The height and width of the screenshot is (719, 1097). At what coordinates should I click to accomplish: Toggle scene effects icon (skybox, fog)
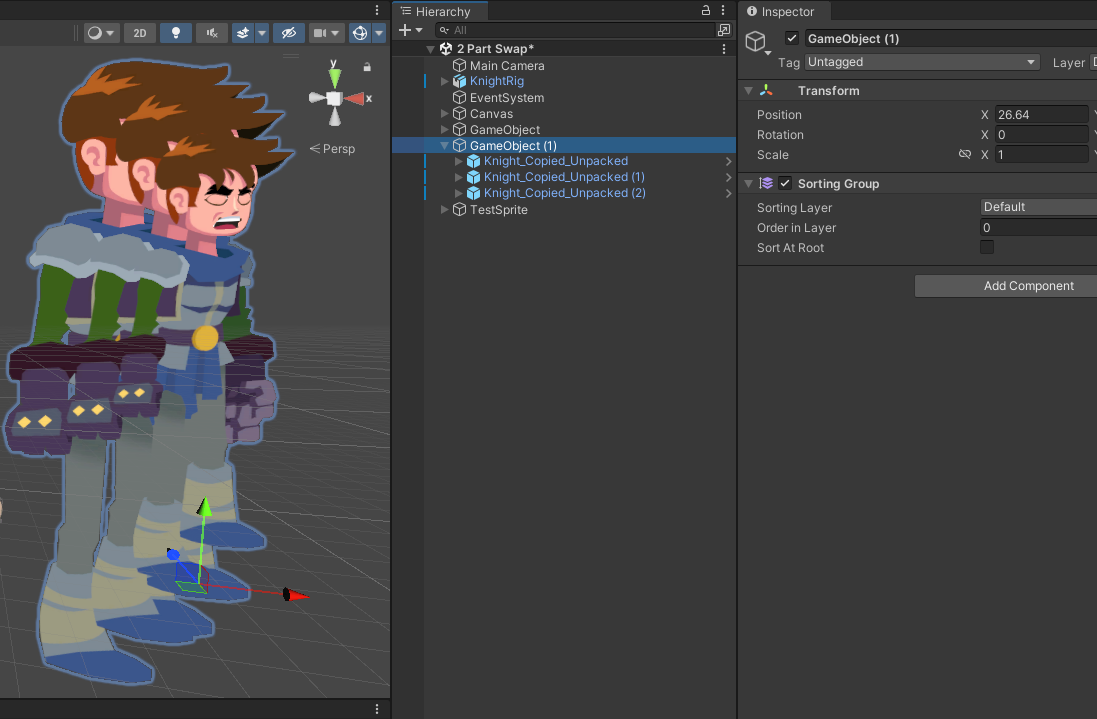243,33
